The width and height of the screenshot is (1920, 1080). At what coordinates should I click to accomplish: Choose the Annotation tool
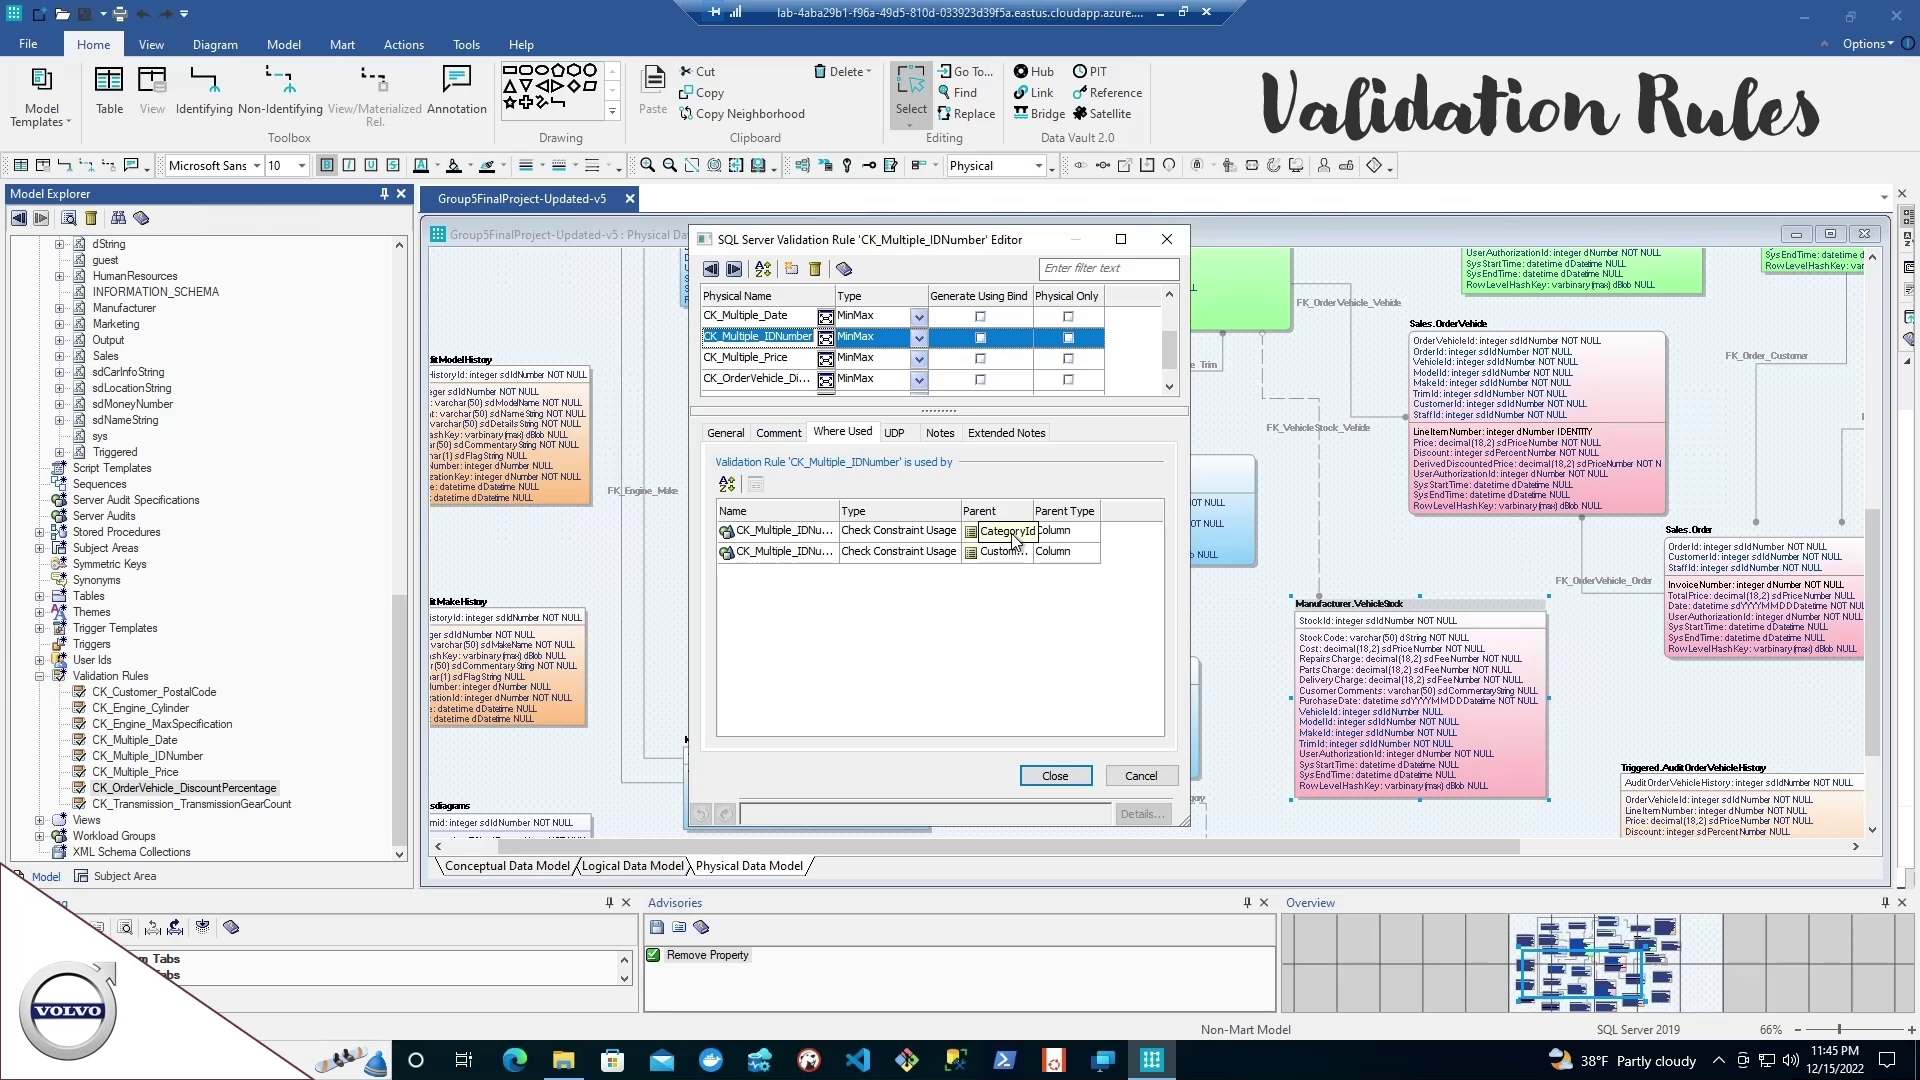click(x=457, y=91)
